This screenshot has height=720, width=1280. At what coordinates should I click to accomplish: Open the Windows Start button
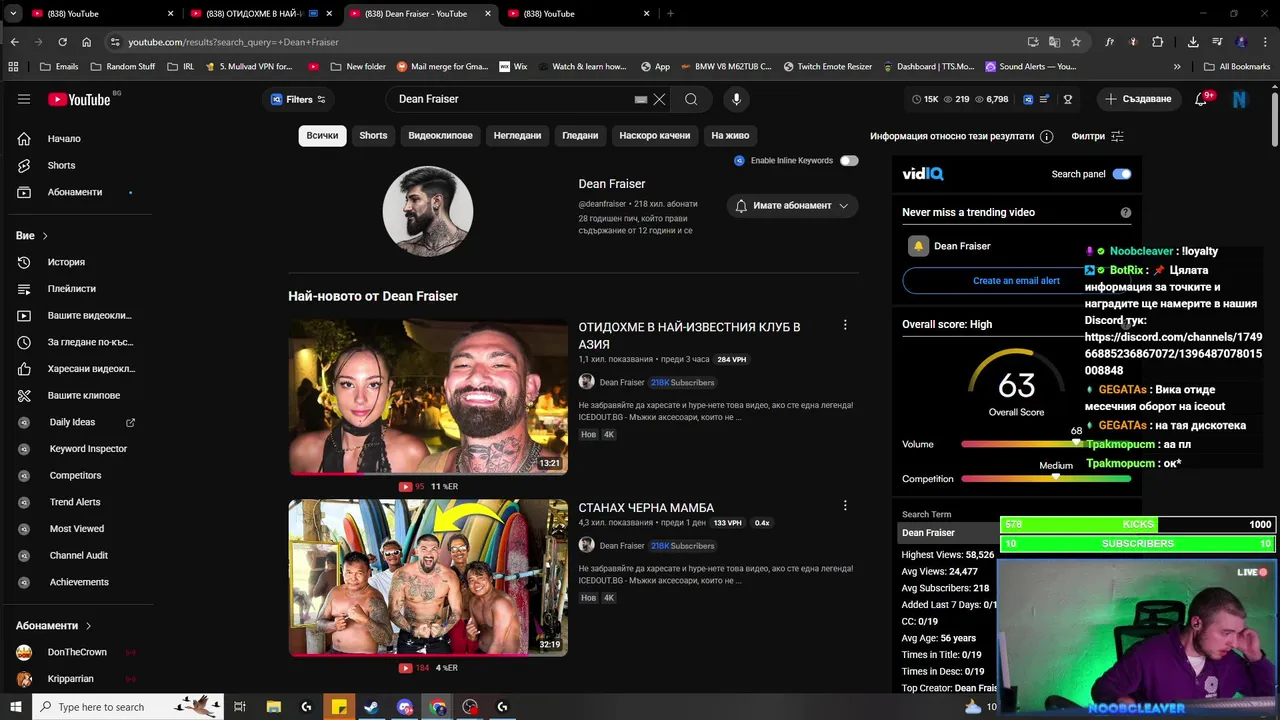[x=15, y=707]
